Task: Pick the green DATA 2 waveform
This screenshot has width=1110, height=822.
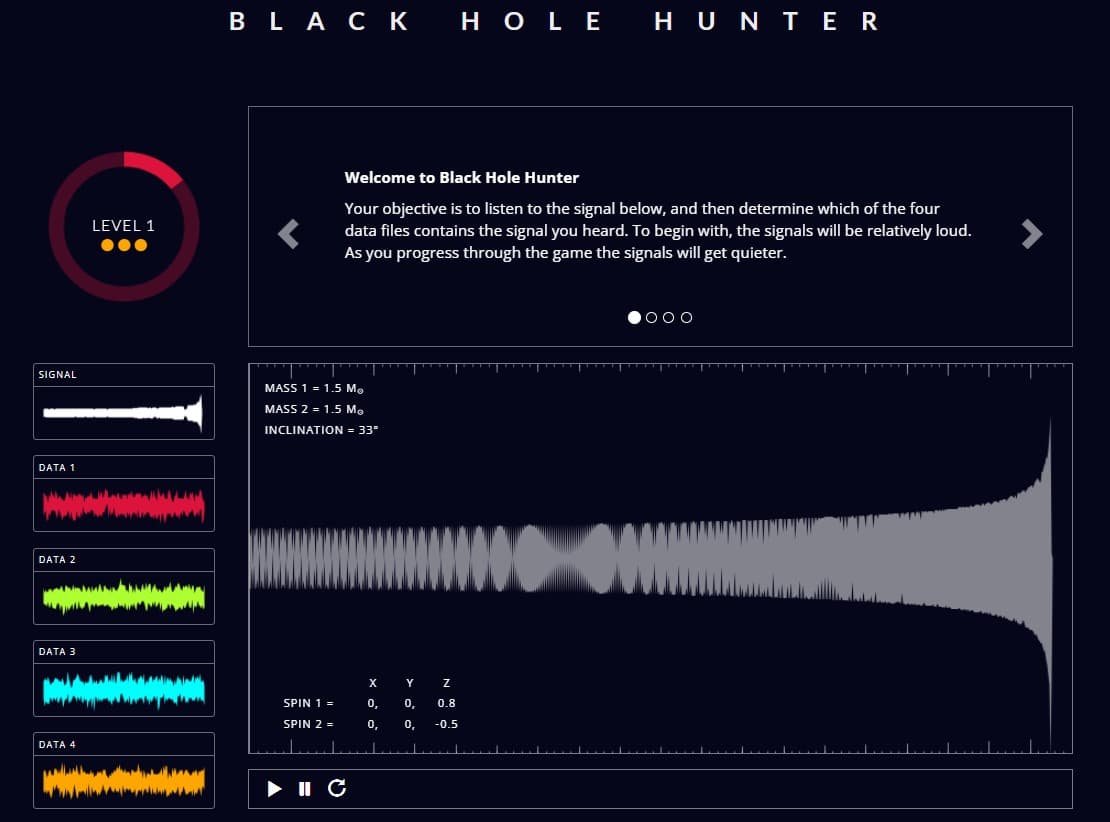Action: pyautogui.click(x=124, y=597)
